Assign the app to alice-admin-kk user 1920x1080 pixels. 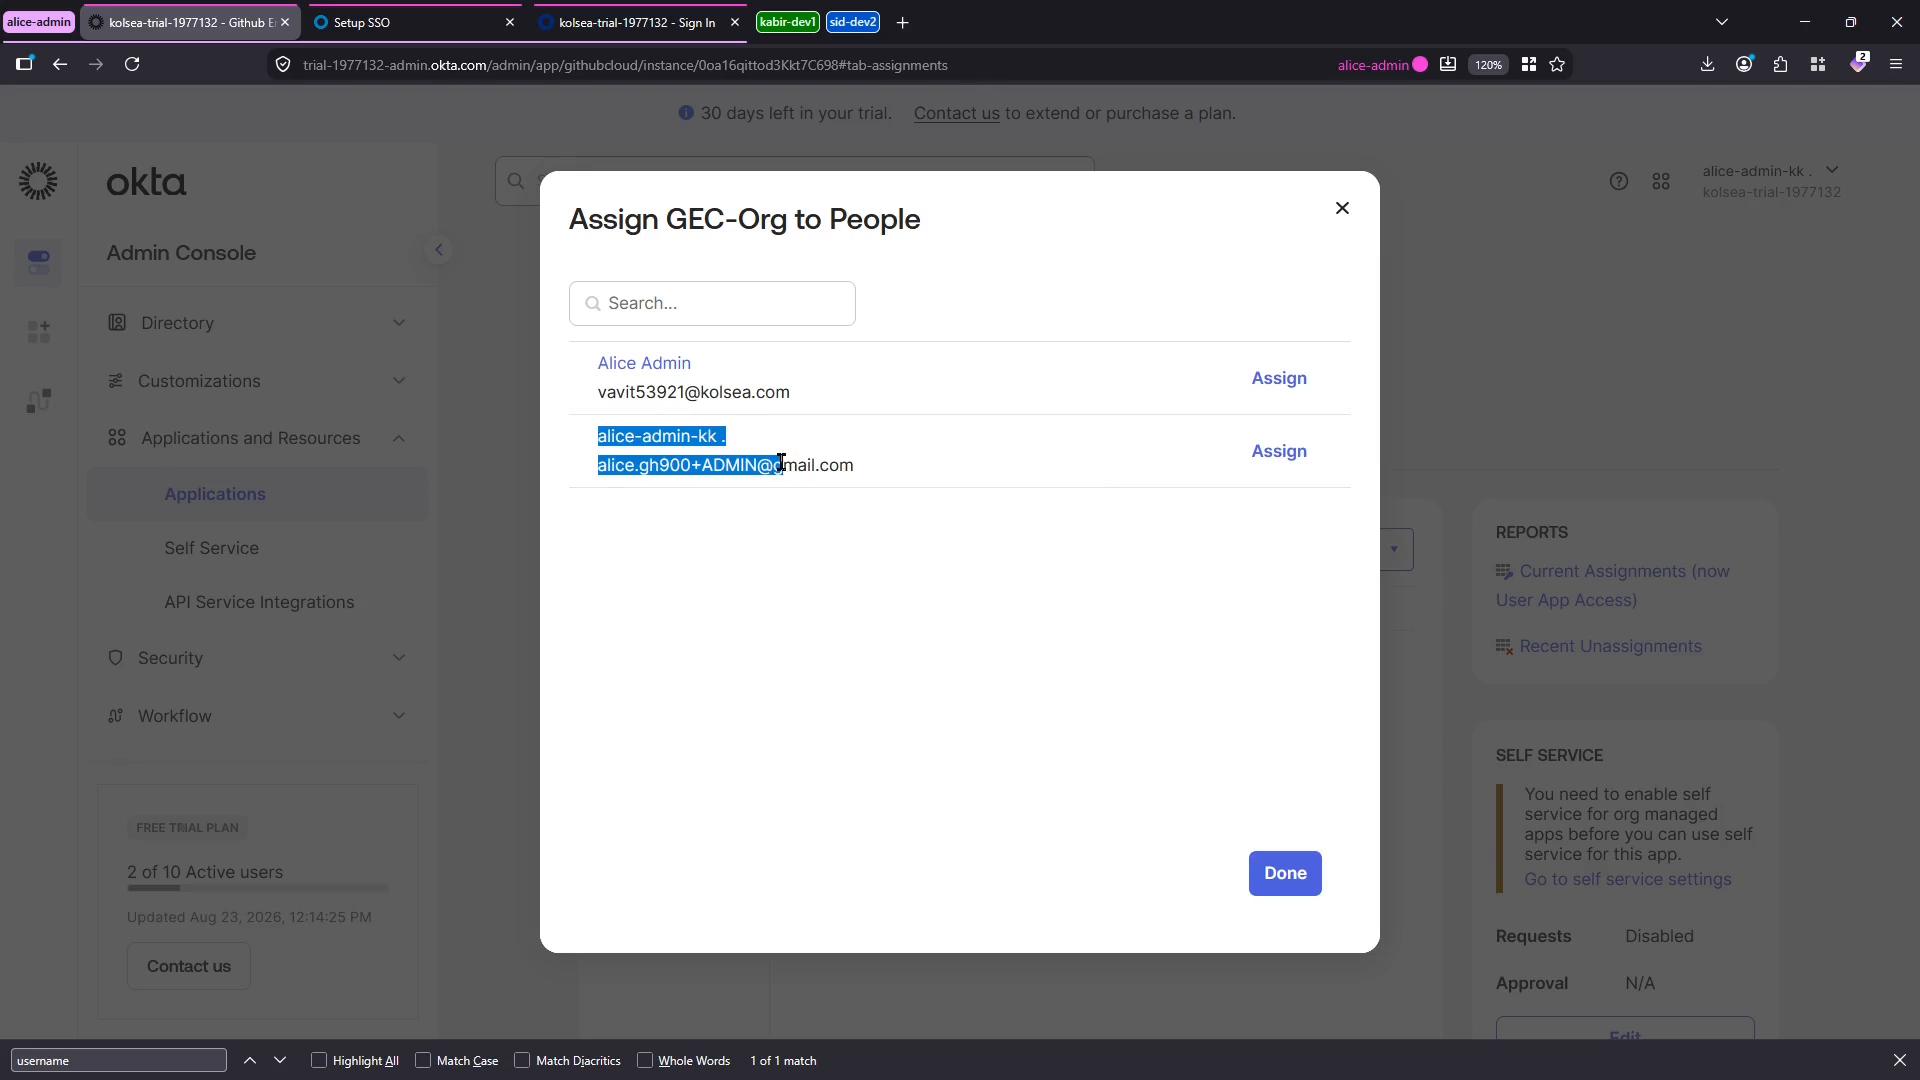point(1279,451)
